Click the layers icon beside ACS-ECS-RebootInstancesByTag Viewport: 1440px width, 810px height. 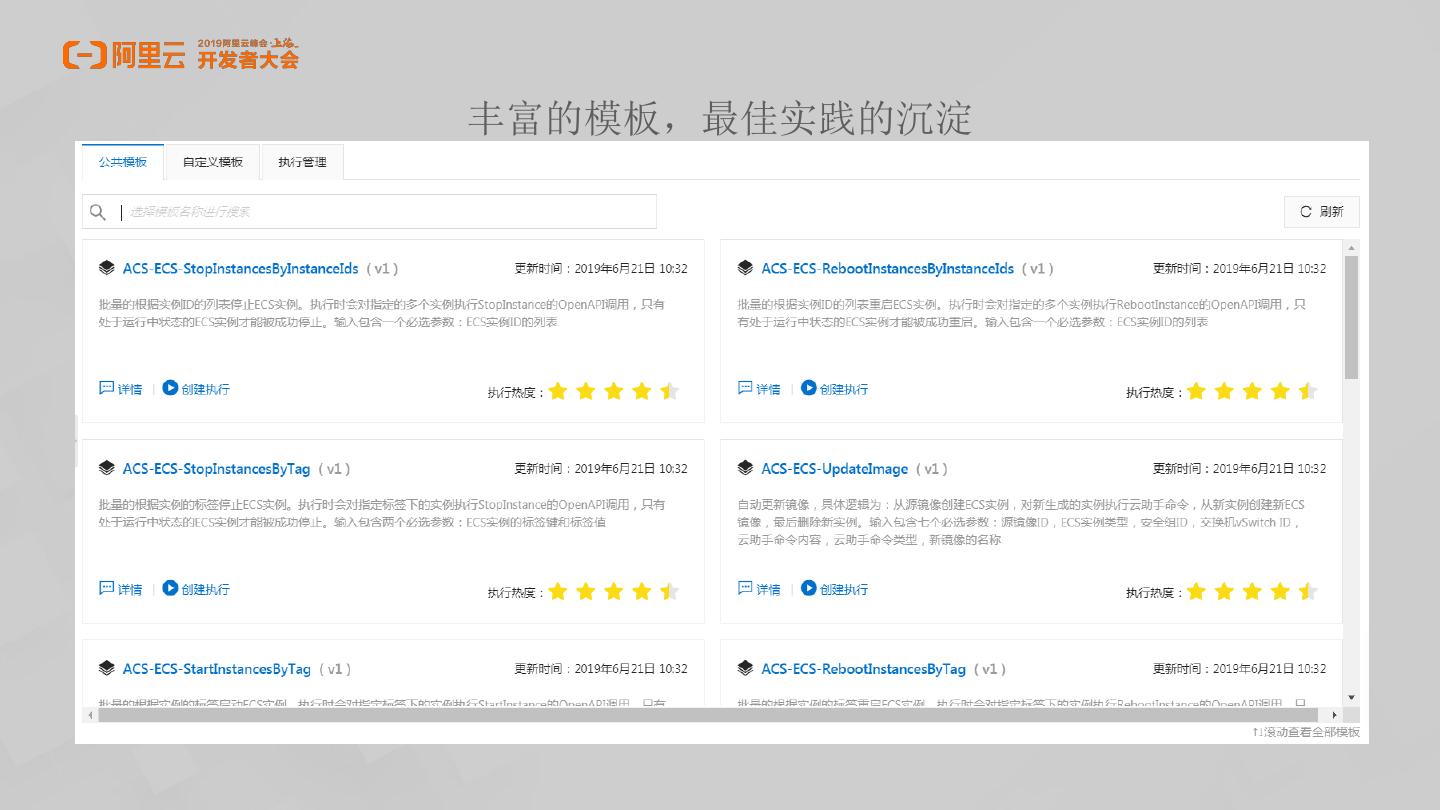point(745,668)
